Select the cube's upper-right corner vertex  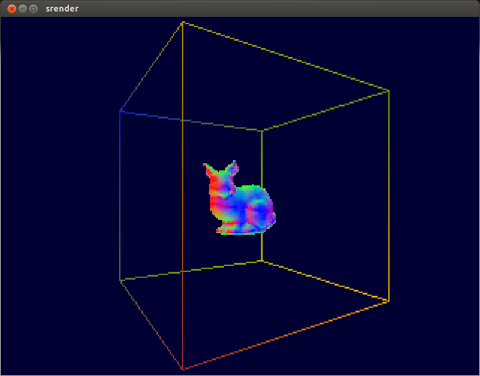coord(388,90)
